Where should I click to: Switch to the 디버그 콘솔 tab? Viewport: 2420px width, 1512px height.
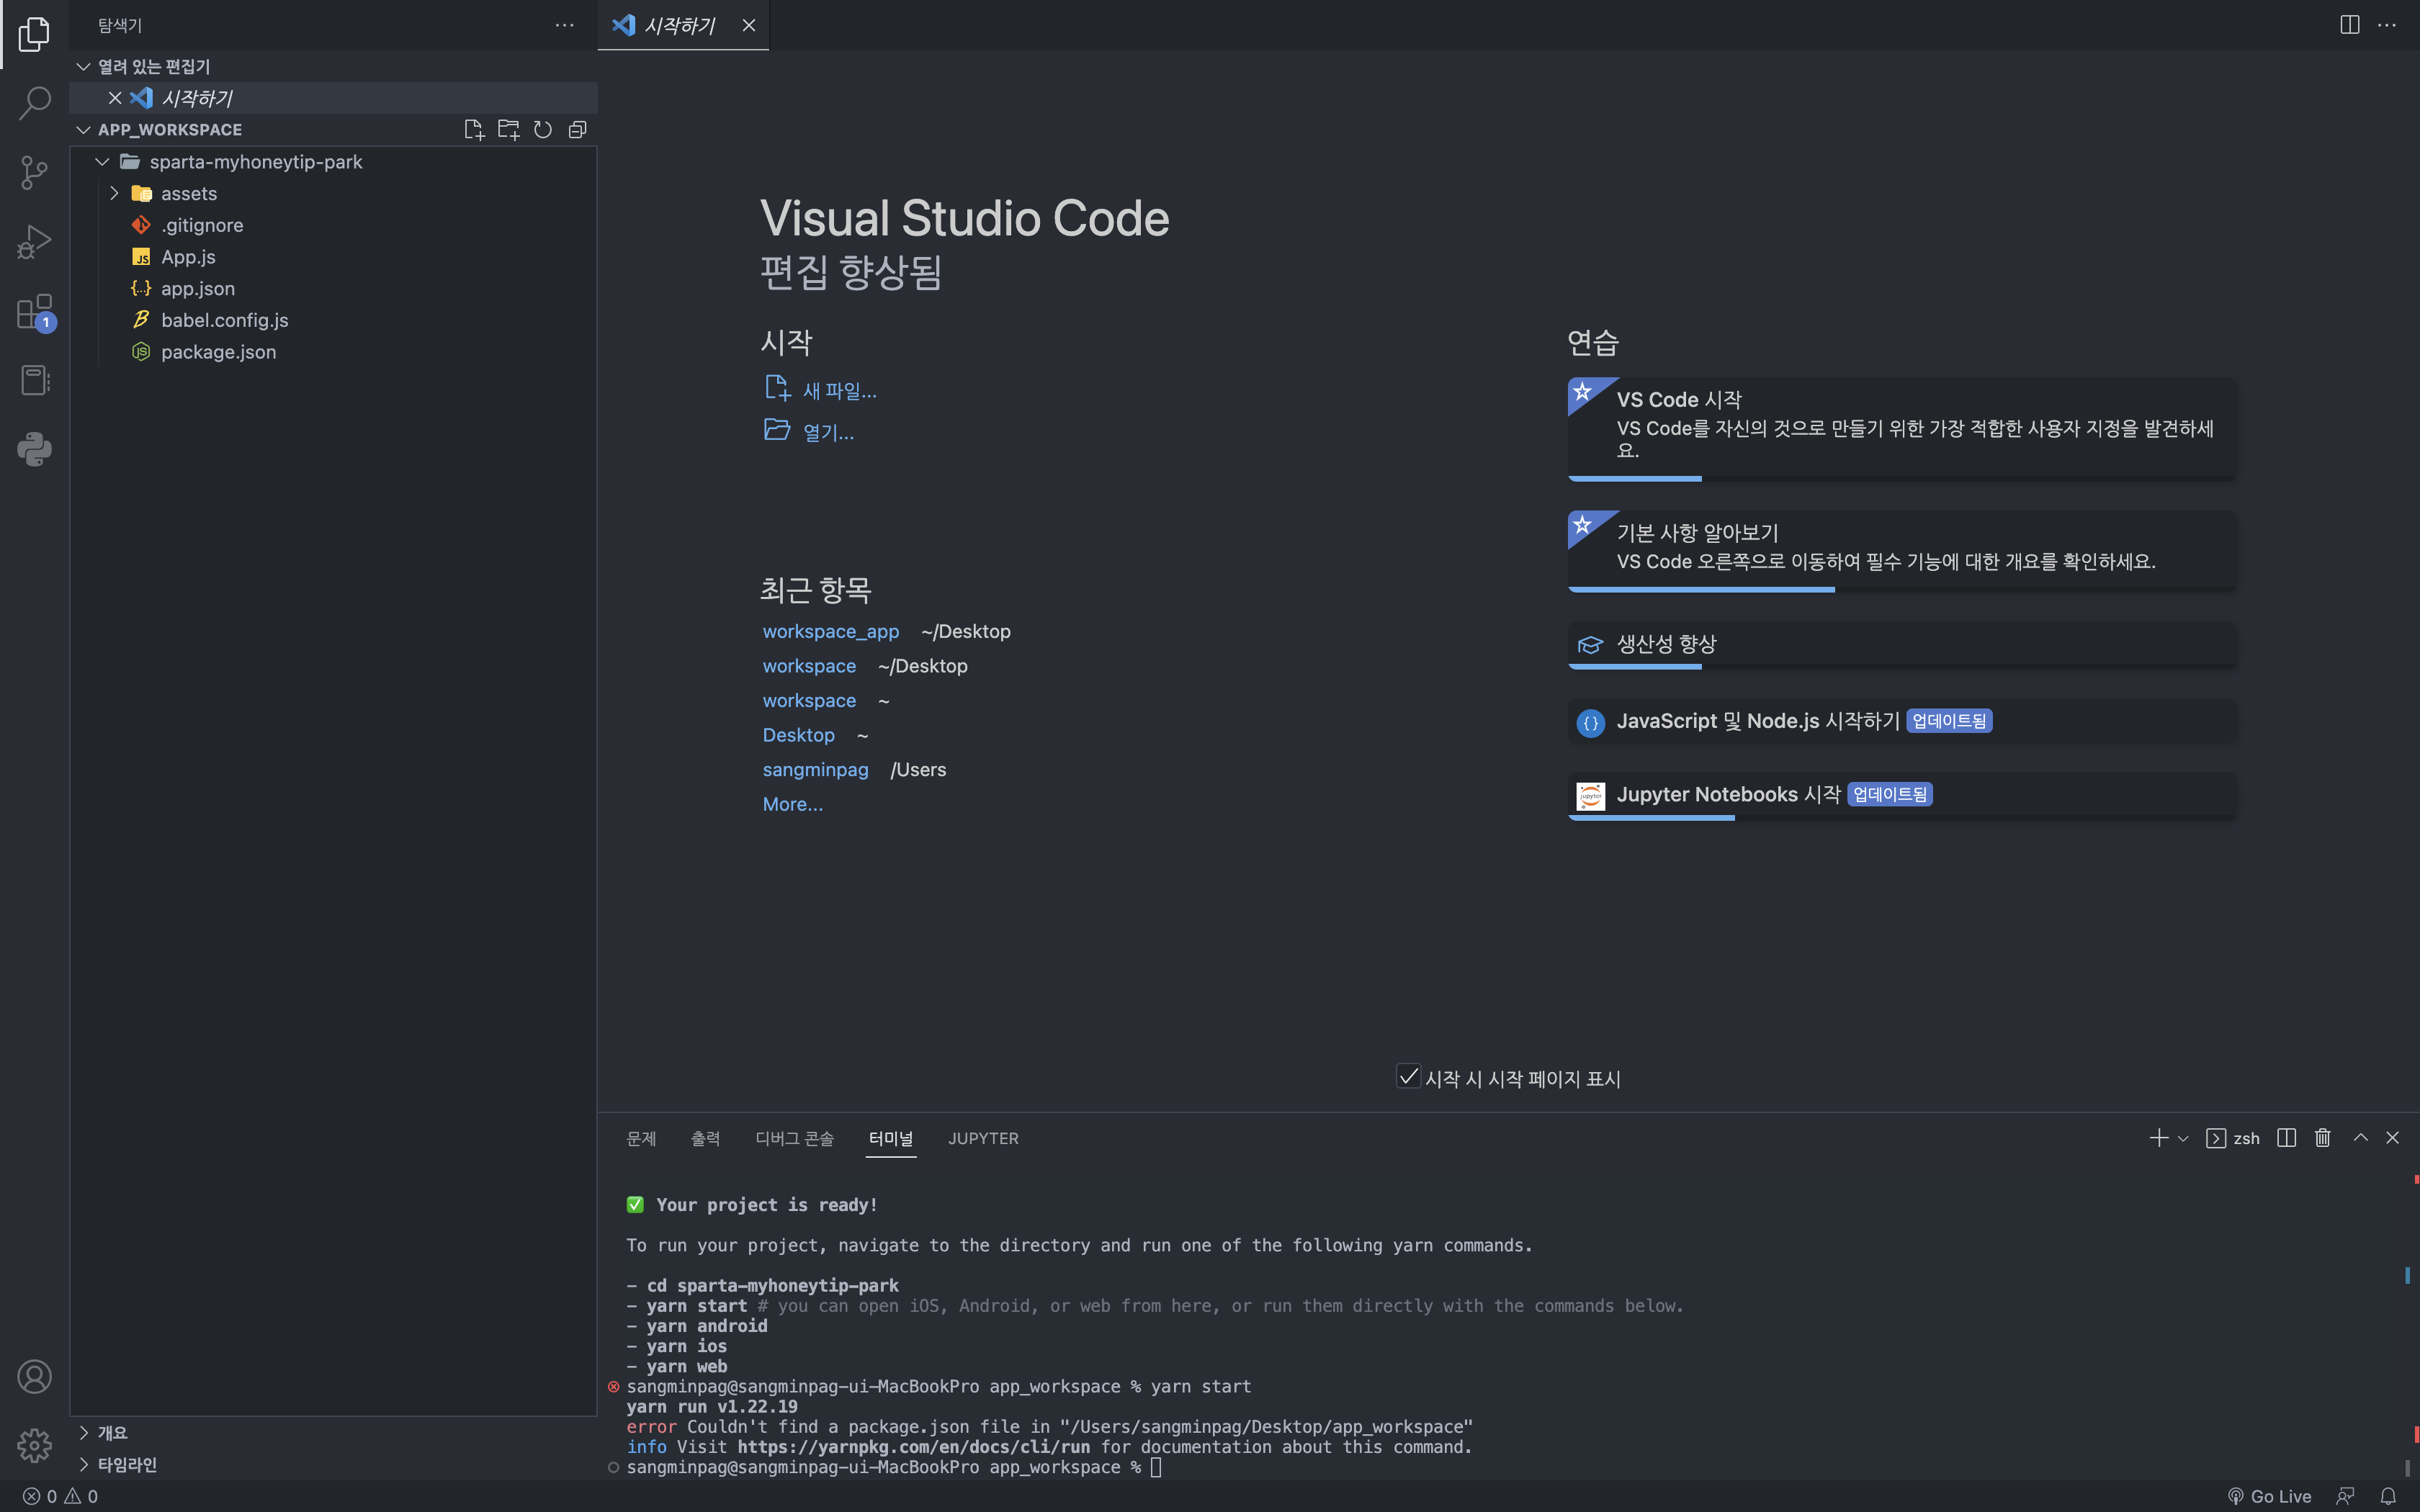pos(794,1138)
